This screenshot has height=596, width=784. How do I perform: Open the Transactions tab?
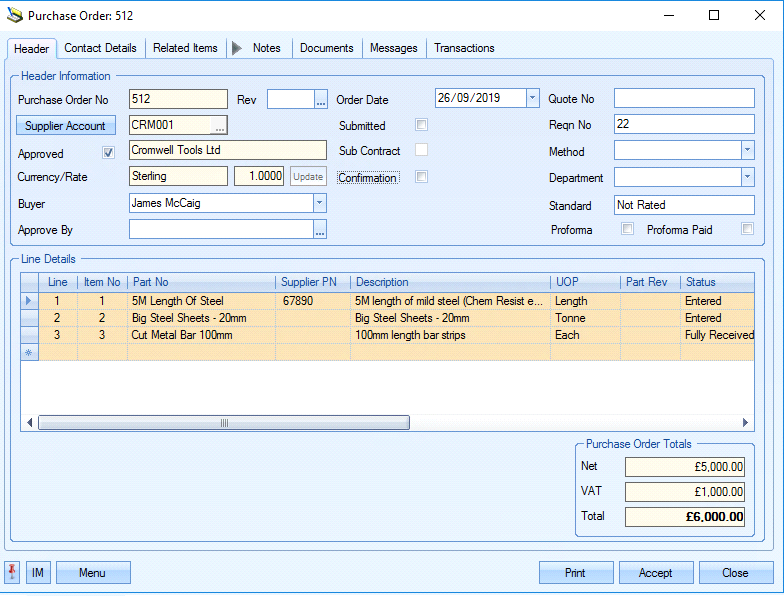(464, 48)
